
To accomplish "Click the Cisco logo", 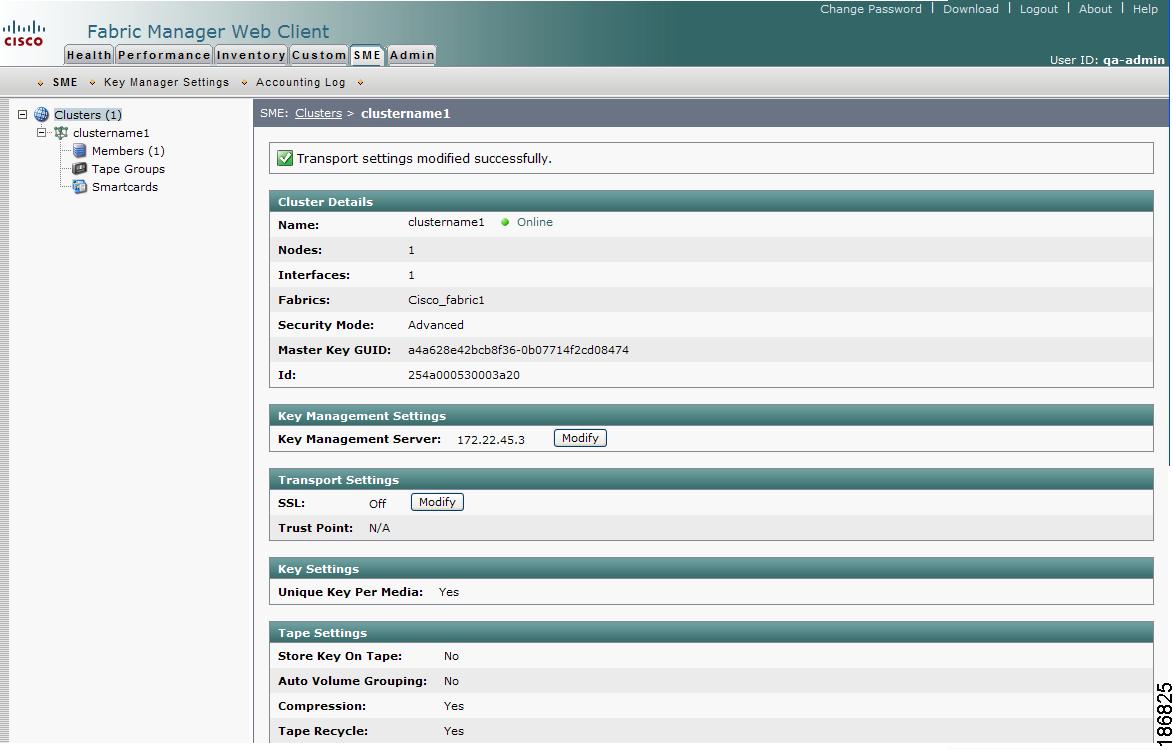I will (24, 34).
